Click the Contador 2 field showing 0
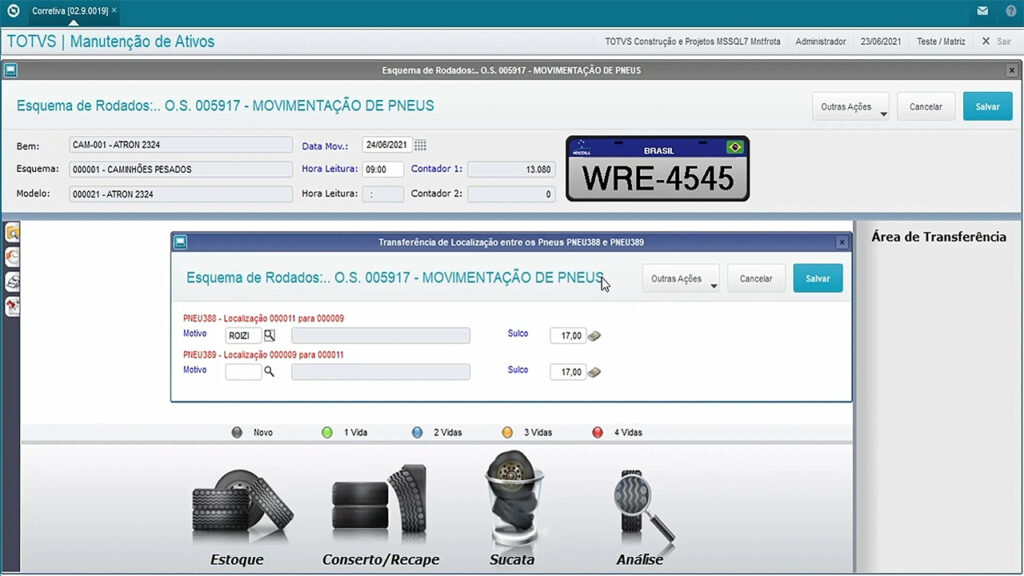 coord(511,194)
